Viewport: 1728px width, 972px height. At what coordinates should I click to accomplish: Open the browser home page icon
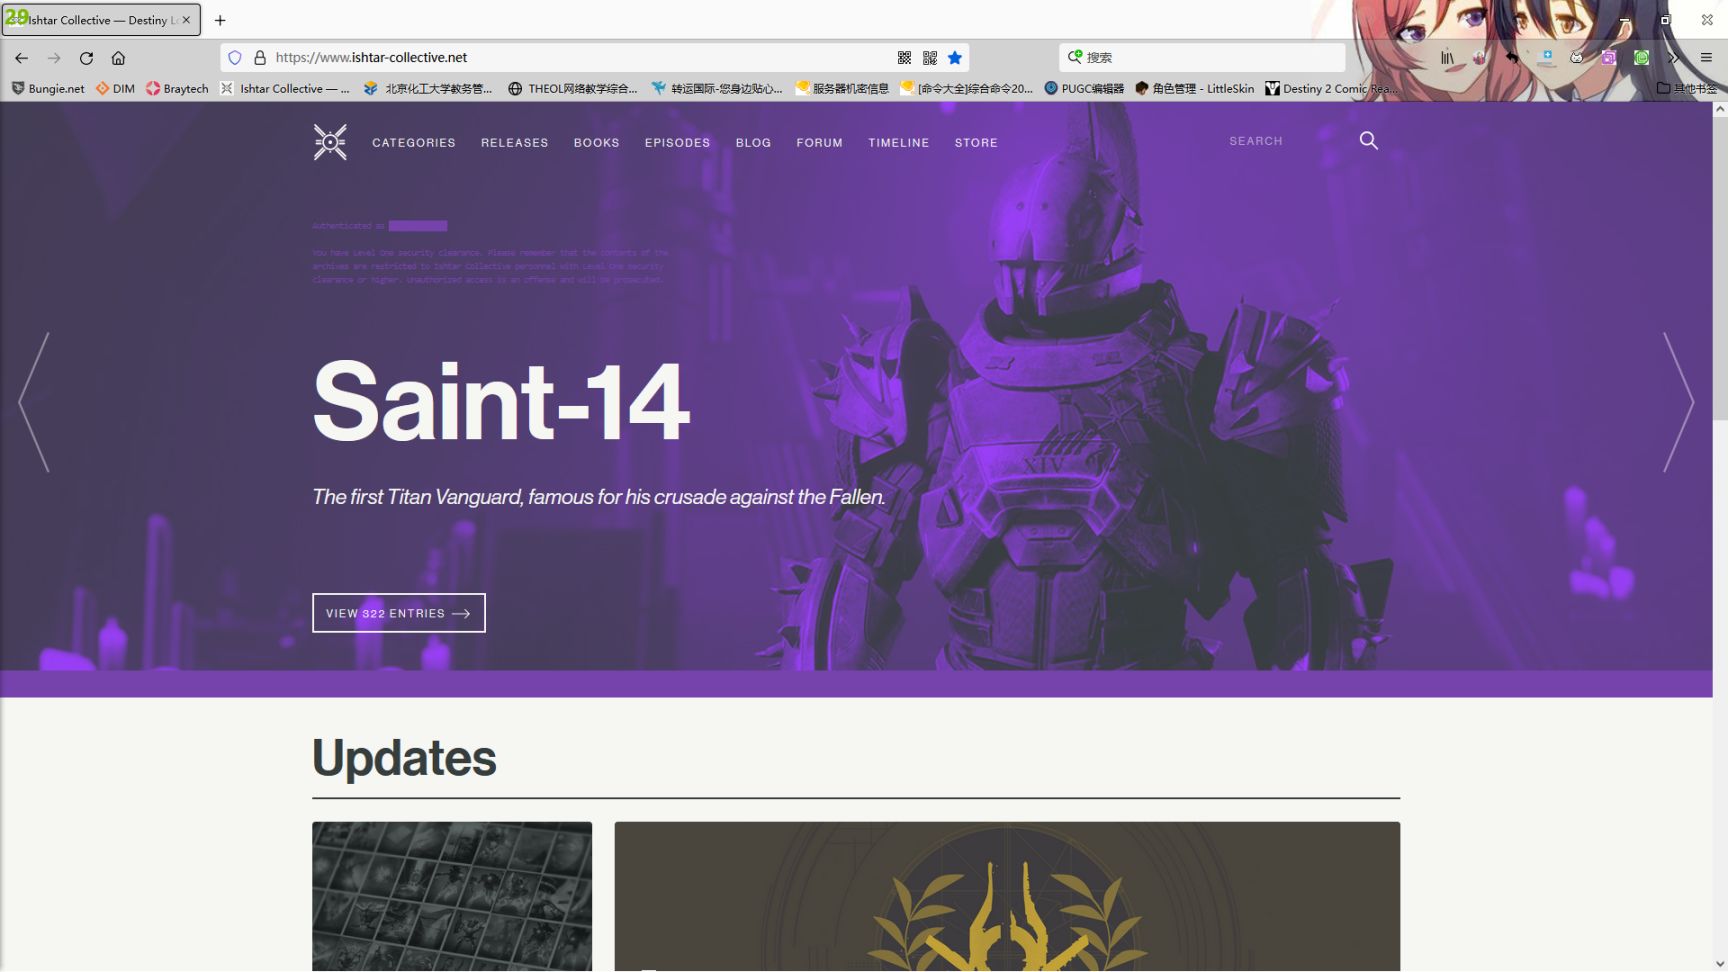118,58
